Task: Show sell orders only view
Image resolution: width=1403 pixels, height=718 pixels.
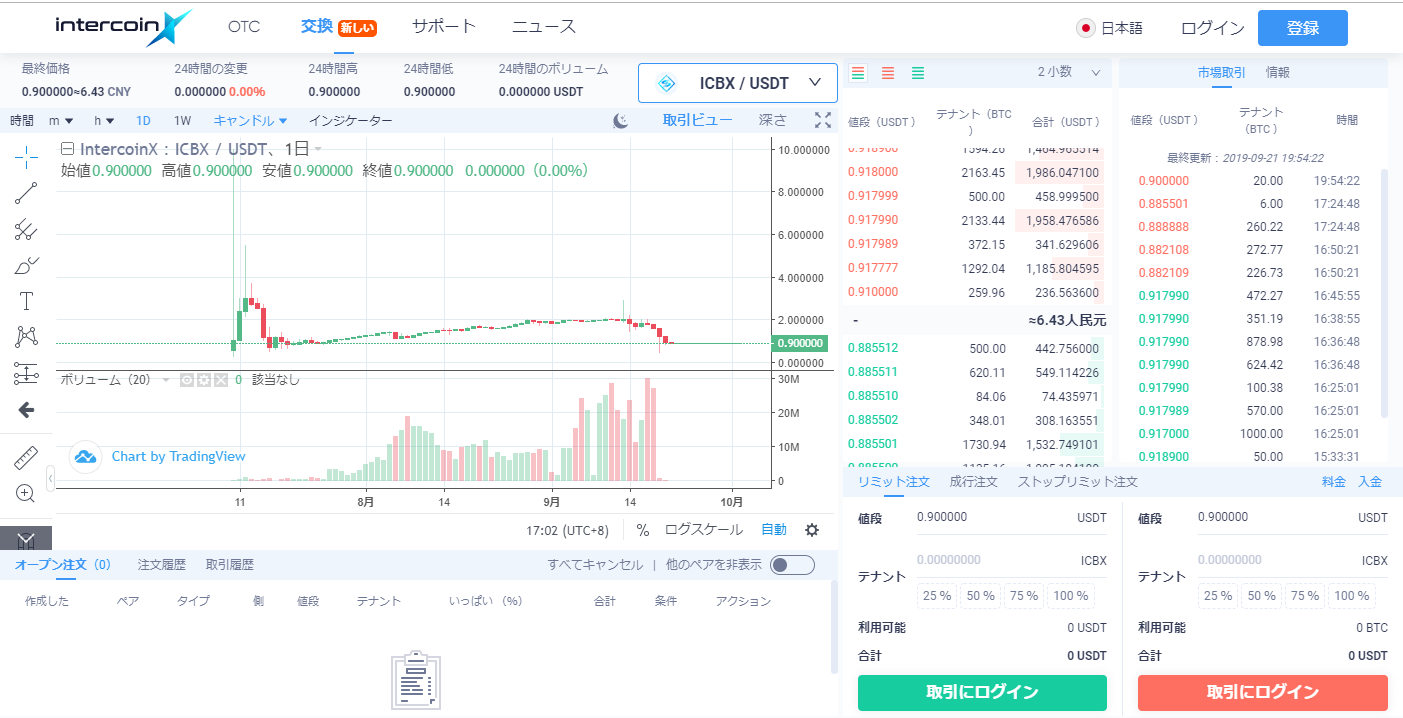Action: coord(887,73)
